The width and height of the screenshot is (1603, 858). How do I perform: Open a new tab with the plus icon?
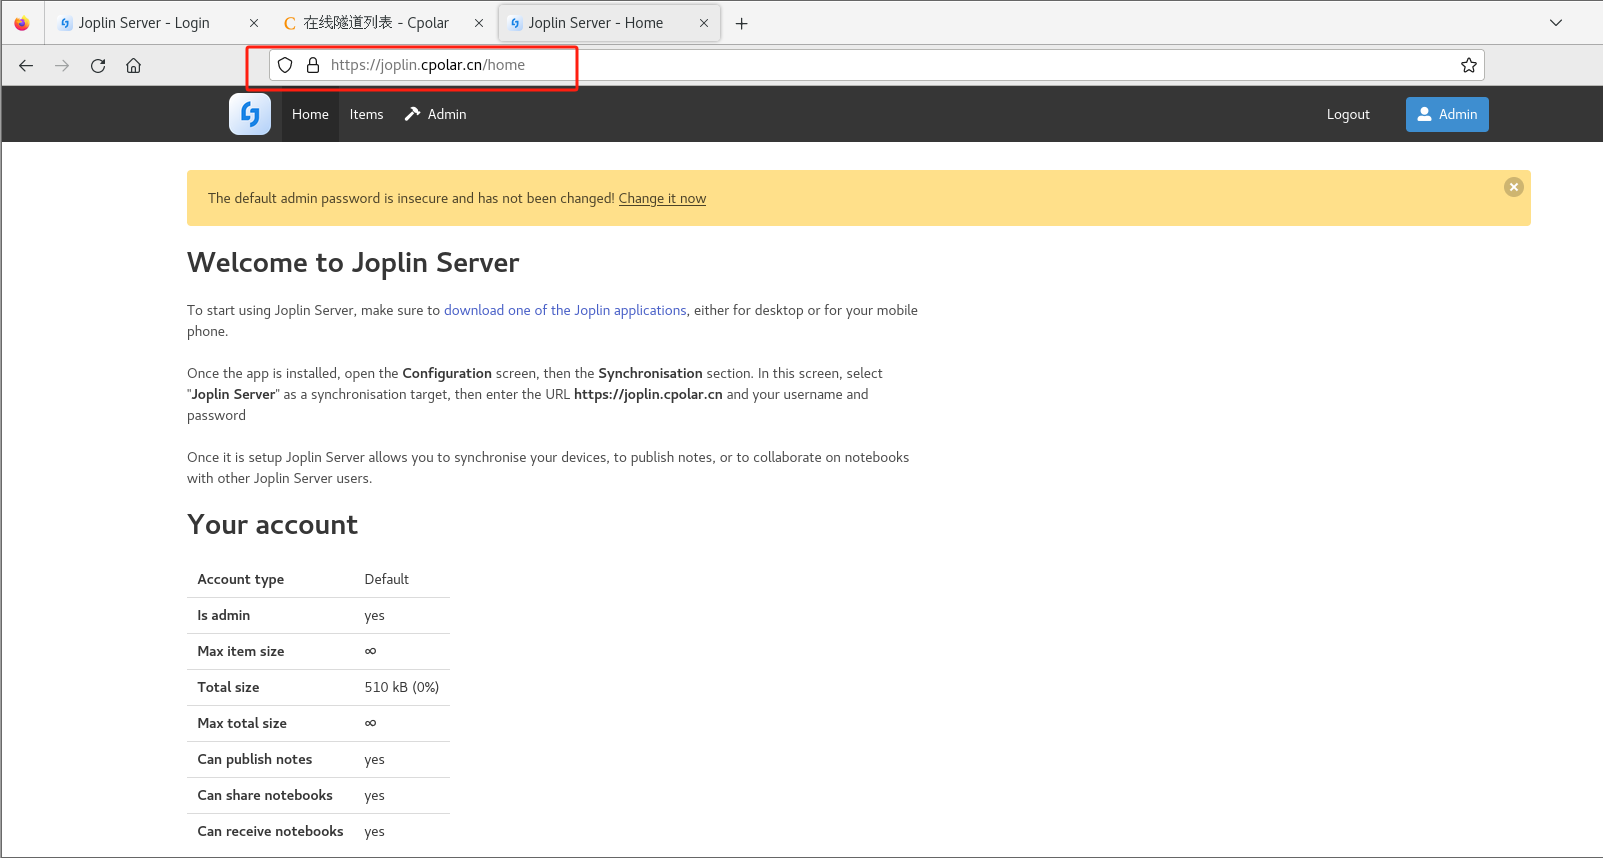tap(741, 23)
